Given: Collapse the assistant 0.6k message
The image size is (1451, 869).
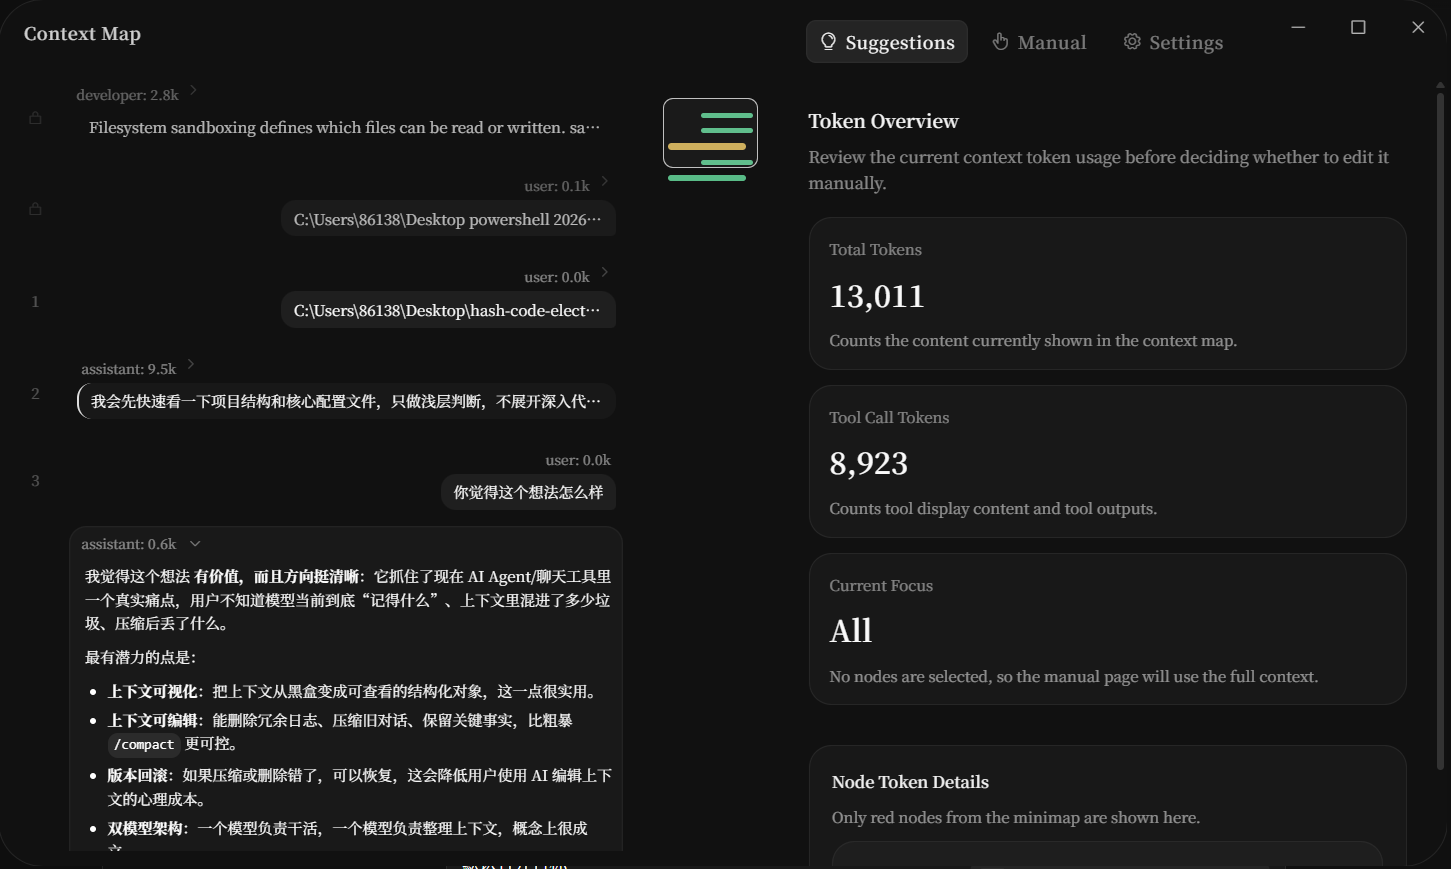Looking at the screenshot, I should (195, 544).
